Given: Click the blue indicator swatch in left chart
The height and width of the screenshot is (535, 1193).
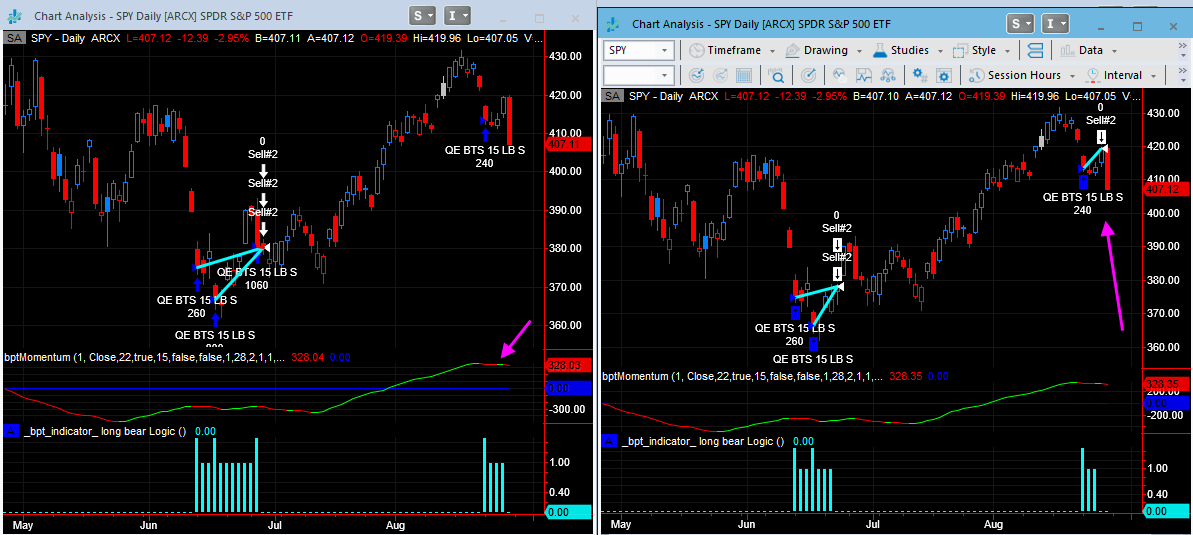Looking at the screenshot, I should pos(11,430).
